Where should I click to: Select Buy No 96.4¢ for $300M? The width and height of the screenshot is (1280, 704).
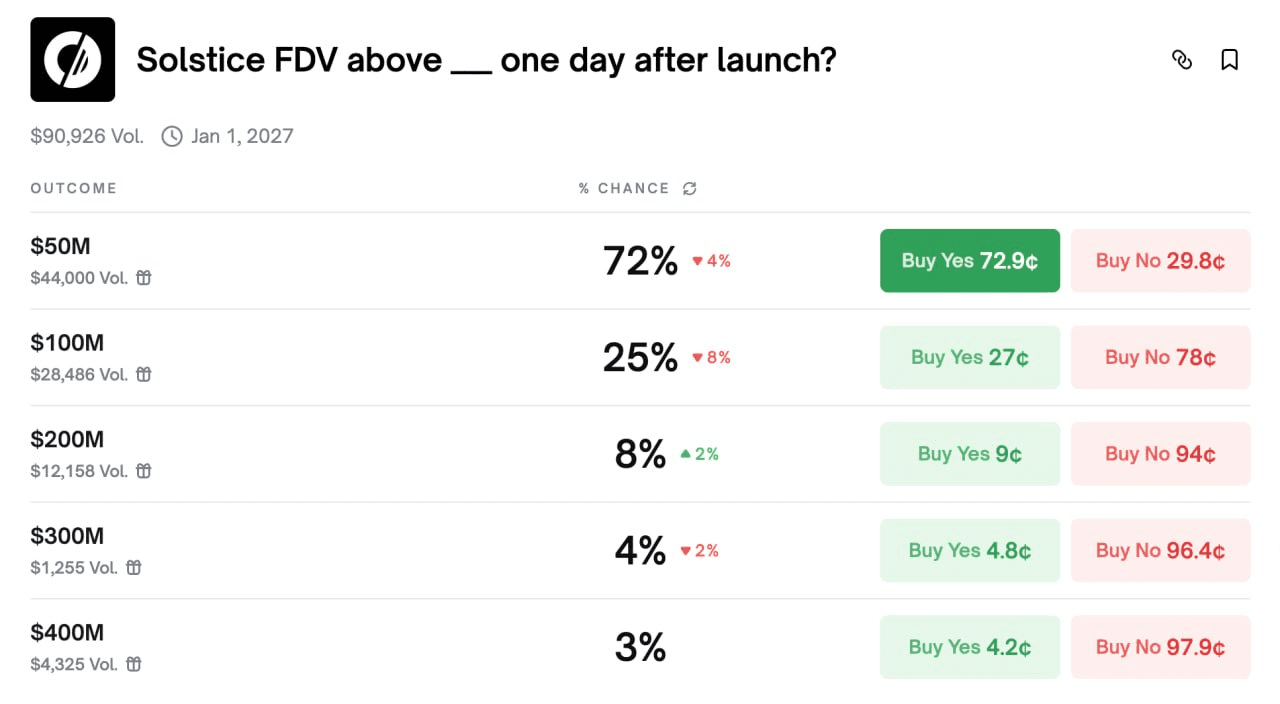1160,551
